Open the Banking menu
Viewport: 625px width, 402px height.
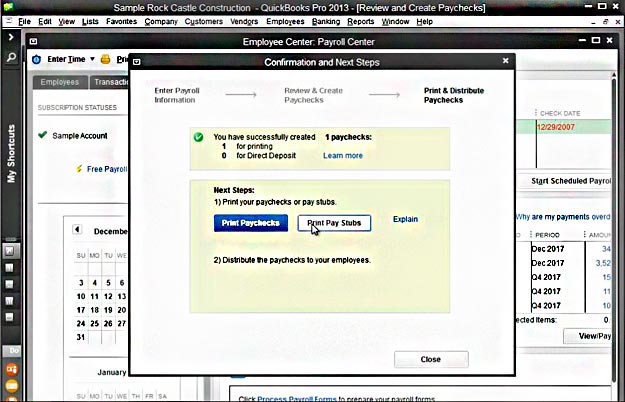326,22
